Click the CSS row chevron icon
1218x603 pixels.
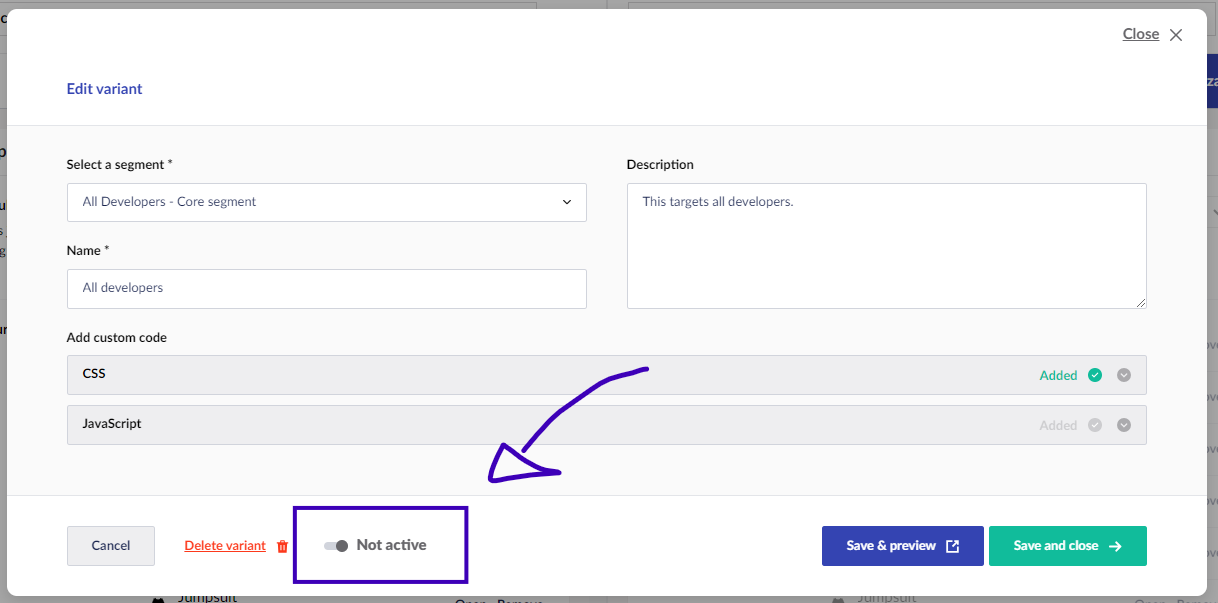[1124, 375]
